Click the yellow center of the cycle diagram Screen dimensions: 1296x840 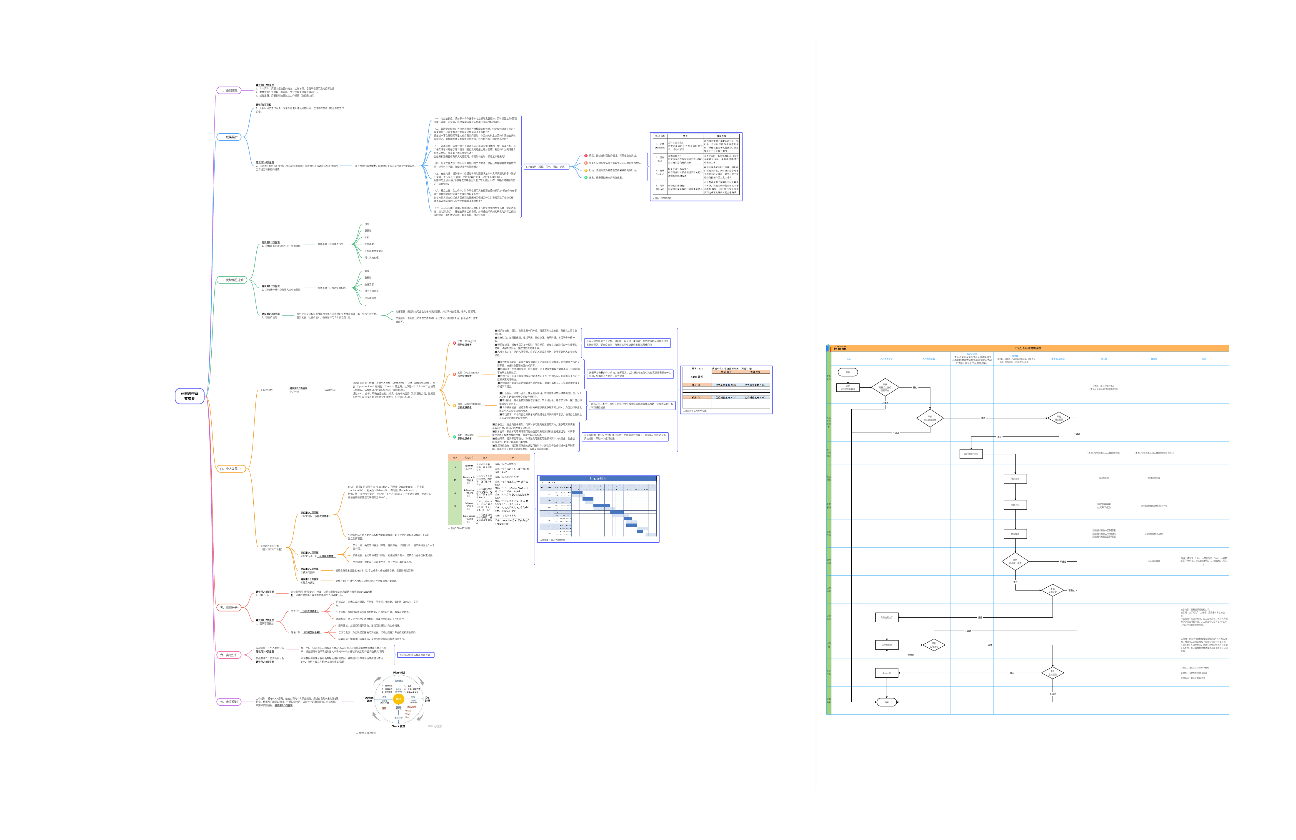click(x=398, y=701)
